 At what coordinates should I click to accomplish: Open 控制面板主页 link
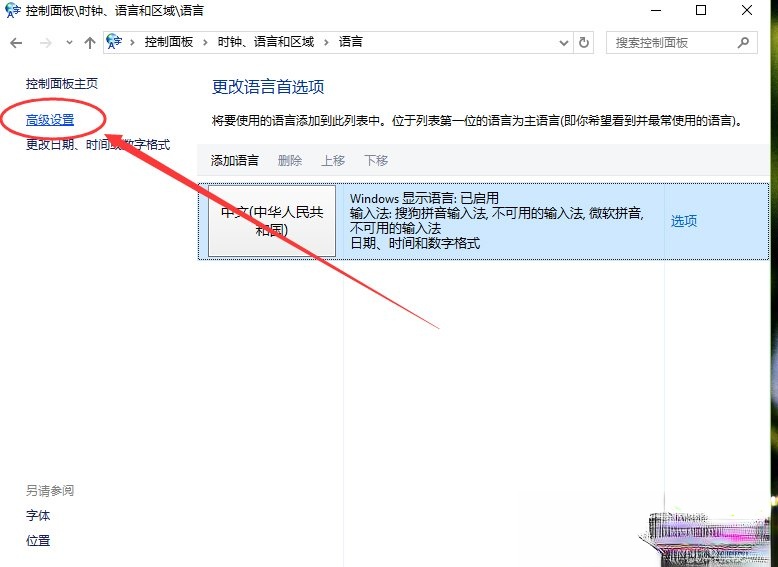click(x=62, y=84)
